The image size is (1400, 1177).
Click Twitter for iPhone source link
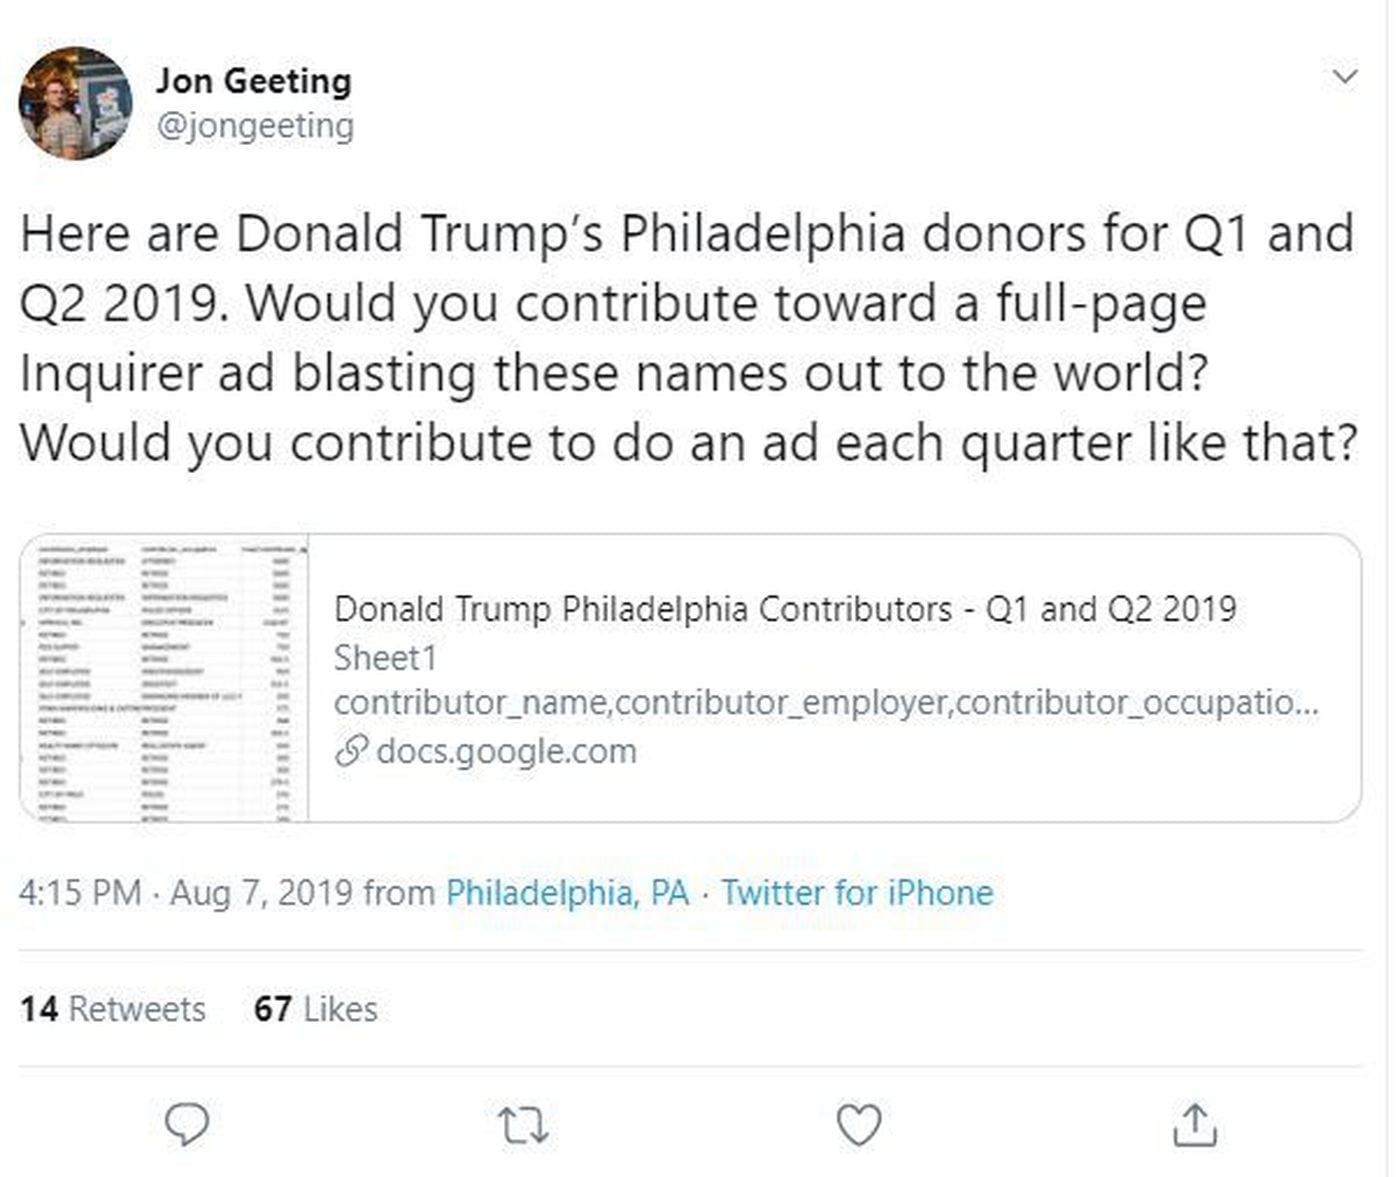[857, 892]
